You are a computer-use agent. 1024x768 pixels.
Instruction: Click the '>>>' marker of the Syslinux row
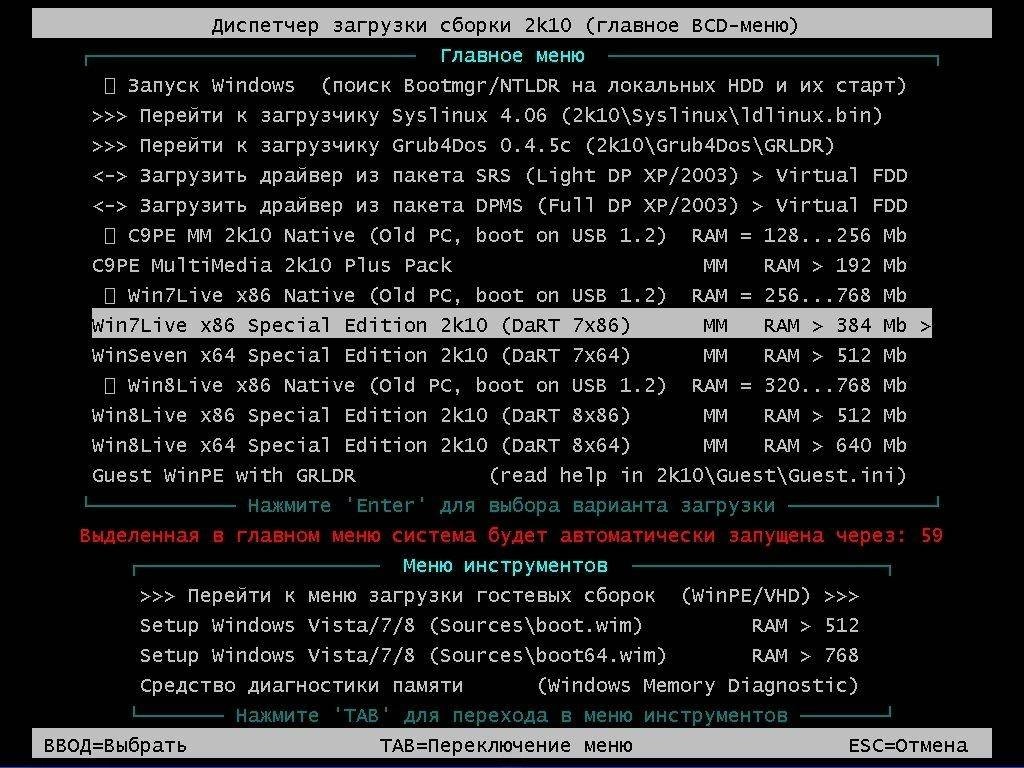click(109, 116)
